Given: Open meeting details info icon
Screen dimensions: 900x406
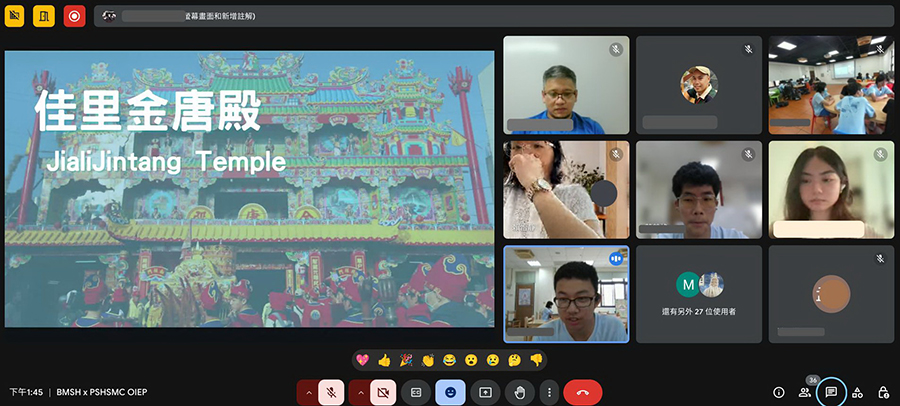Looking at the screenshot, I should click(779, 393).
